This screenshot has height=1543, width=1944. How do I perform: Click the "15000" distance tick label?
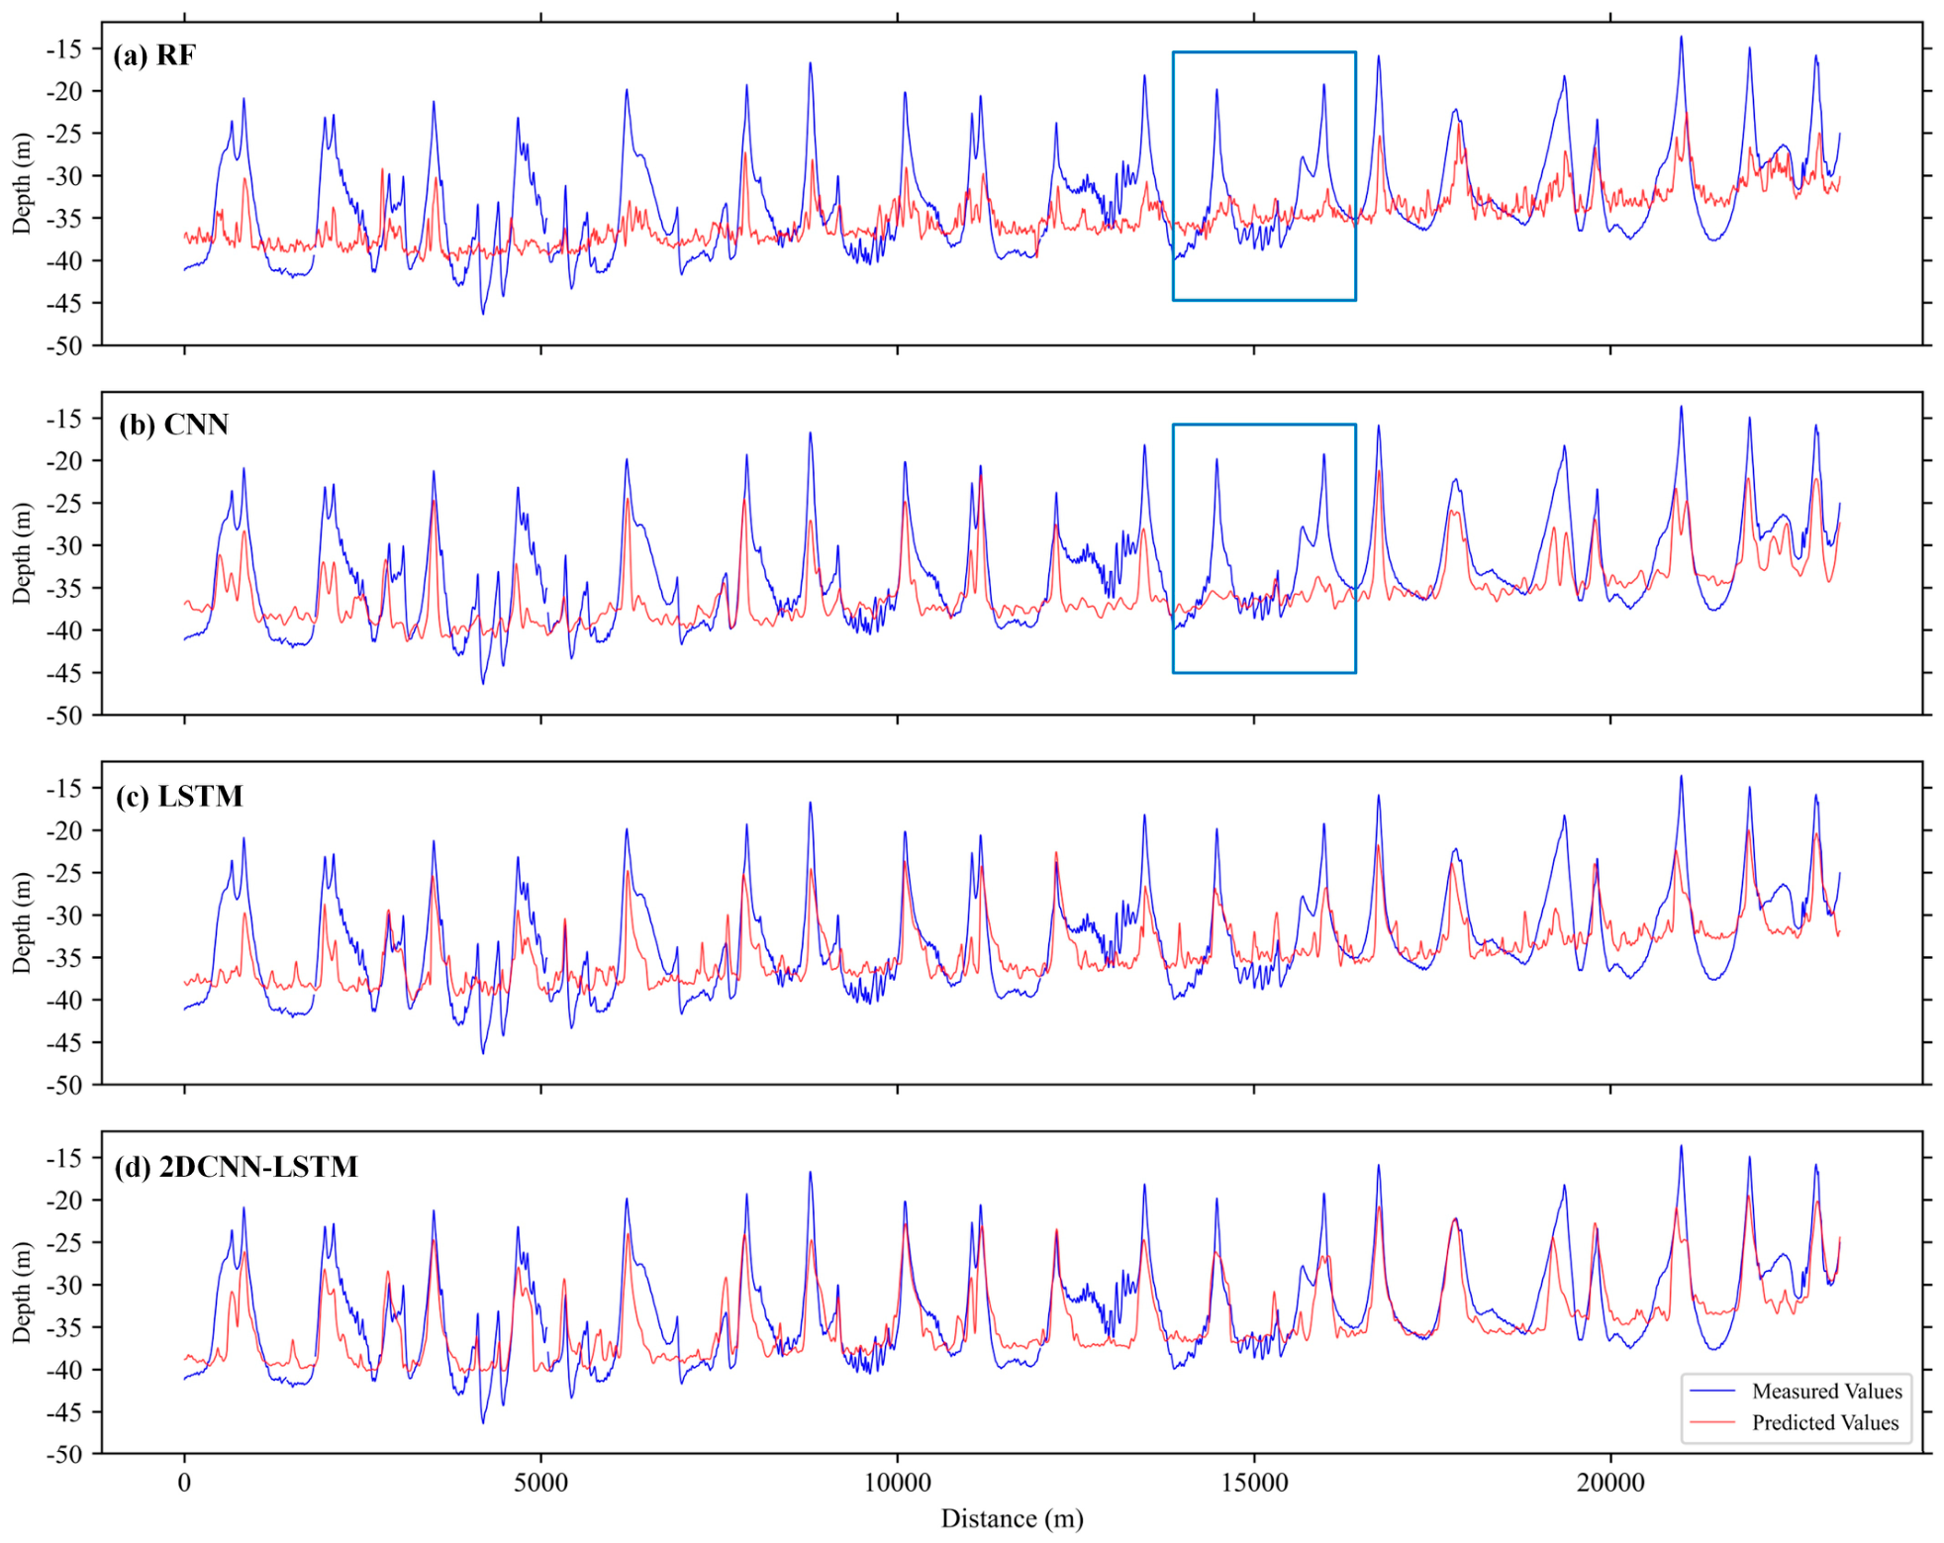click(1254, 1482)
